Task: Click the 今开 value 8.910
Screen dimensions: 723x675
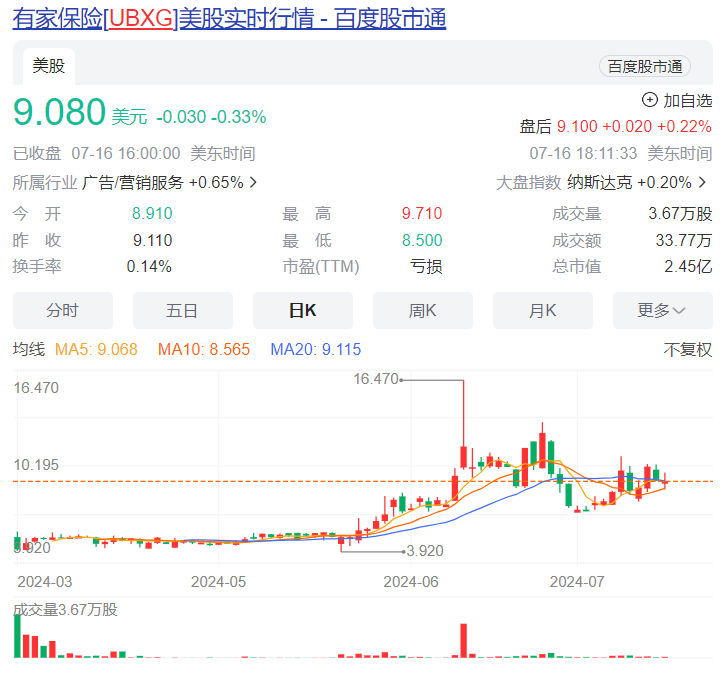Action: pyautogui.click(x=152, y=213)
